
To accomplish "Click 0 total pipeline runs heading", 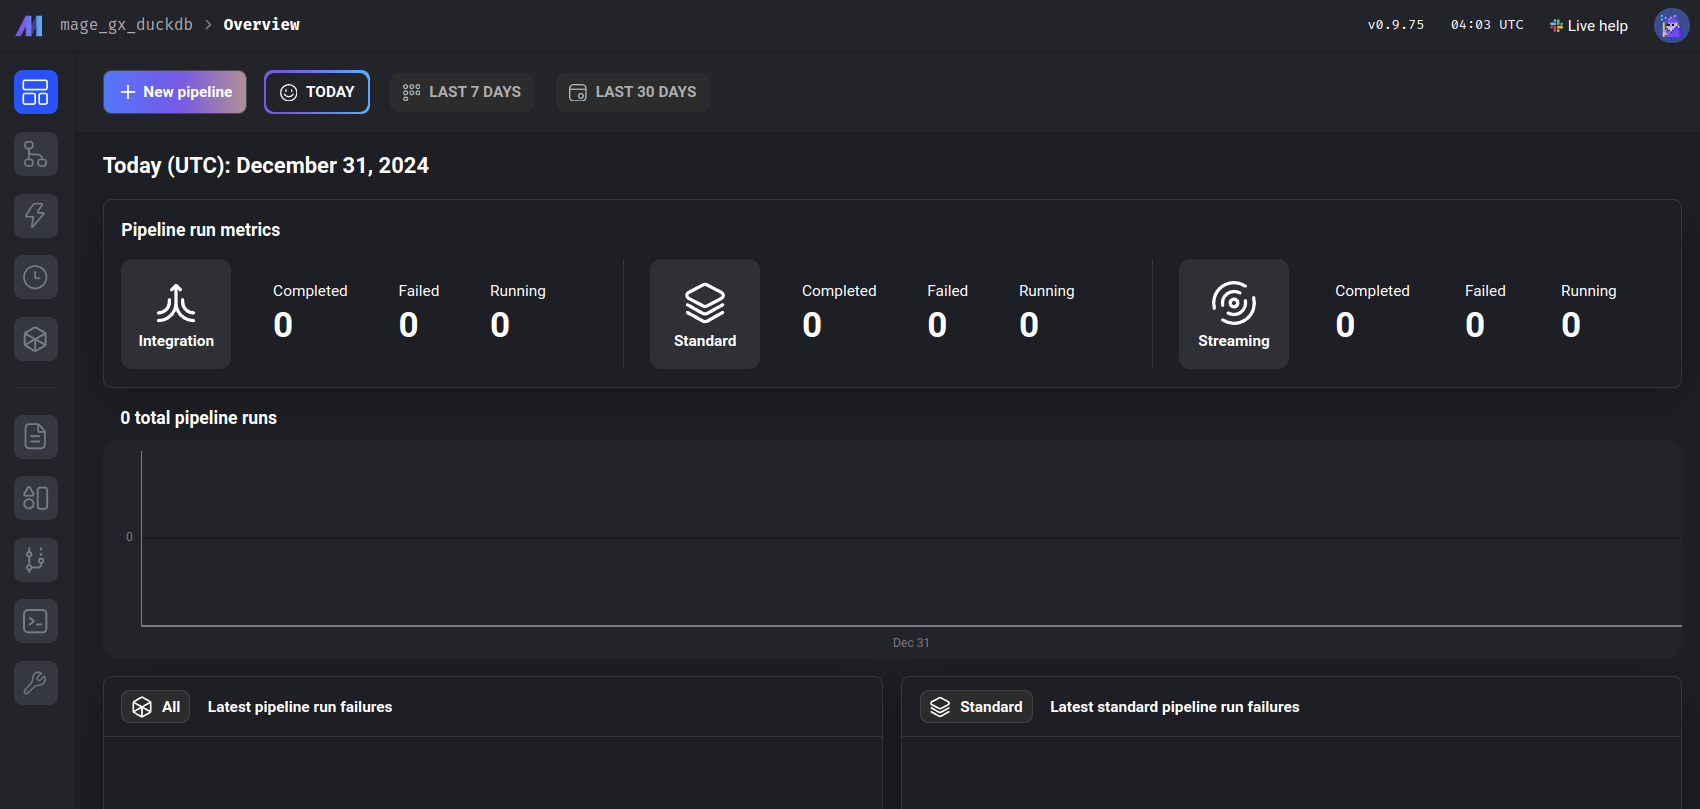I will 199,418.
